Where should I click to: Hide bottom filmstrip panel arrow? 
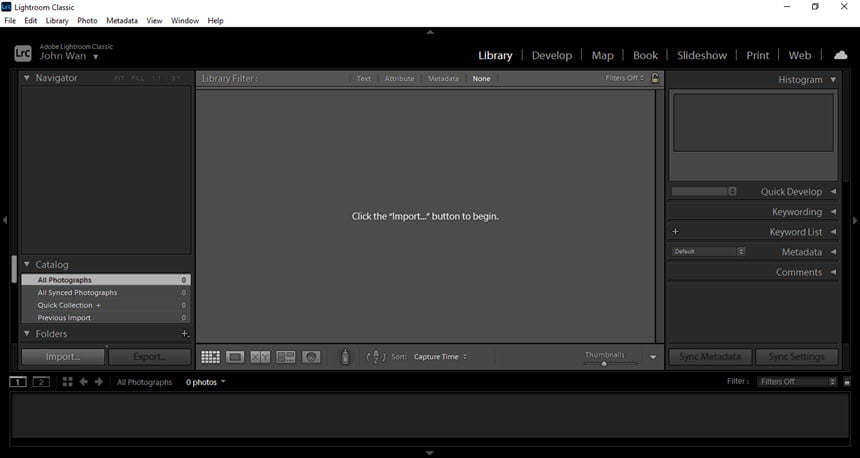coord(430,453)
